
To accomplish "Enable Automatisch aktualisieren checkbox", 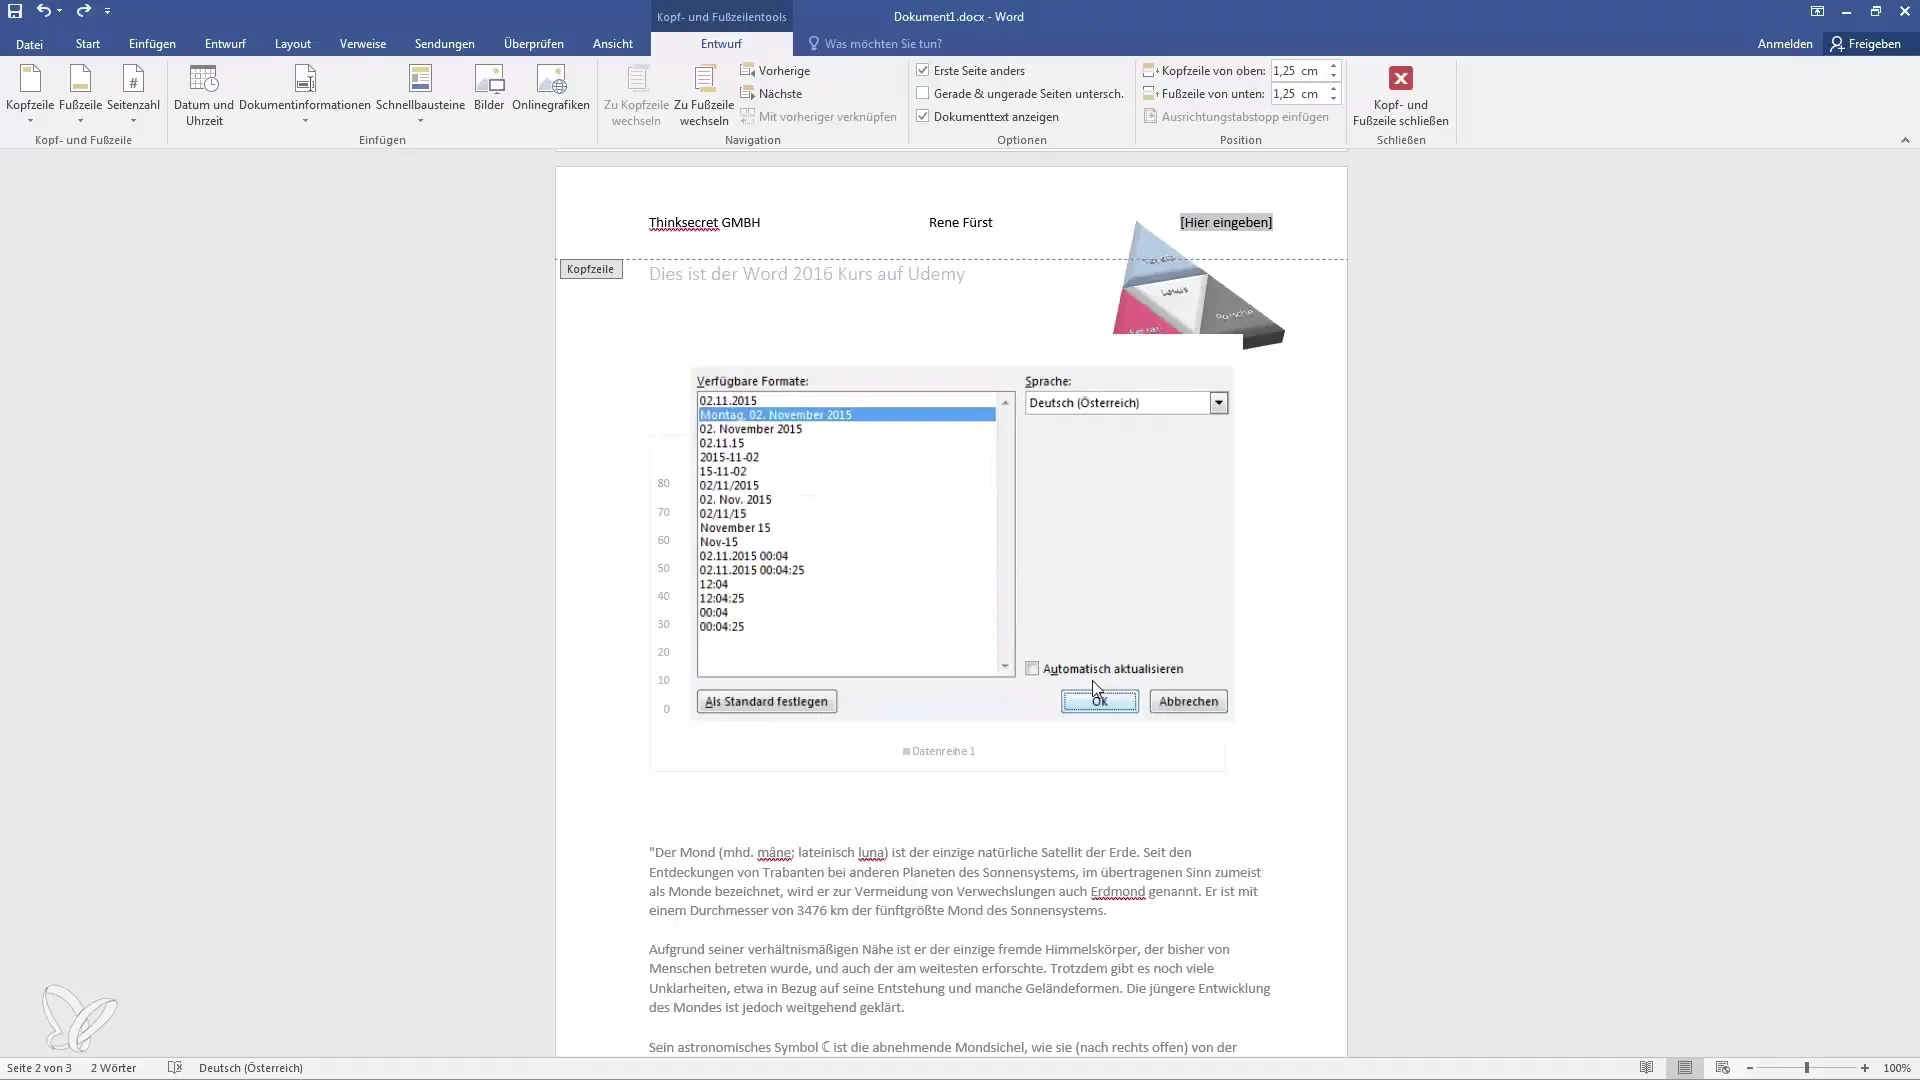I will pos(1032,669).
